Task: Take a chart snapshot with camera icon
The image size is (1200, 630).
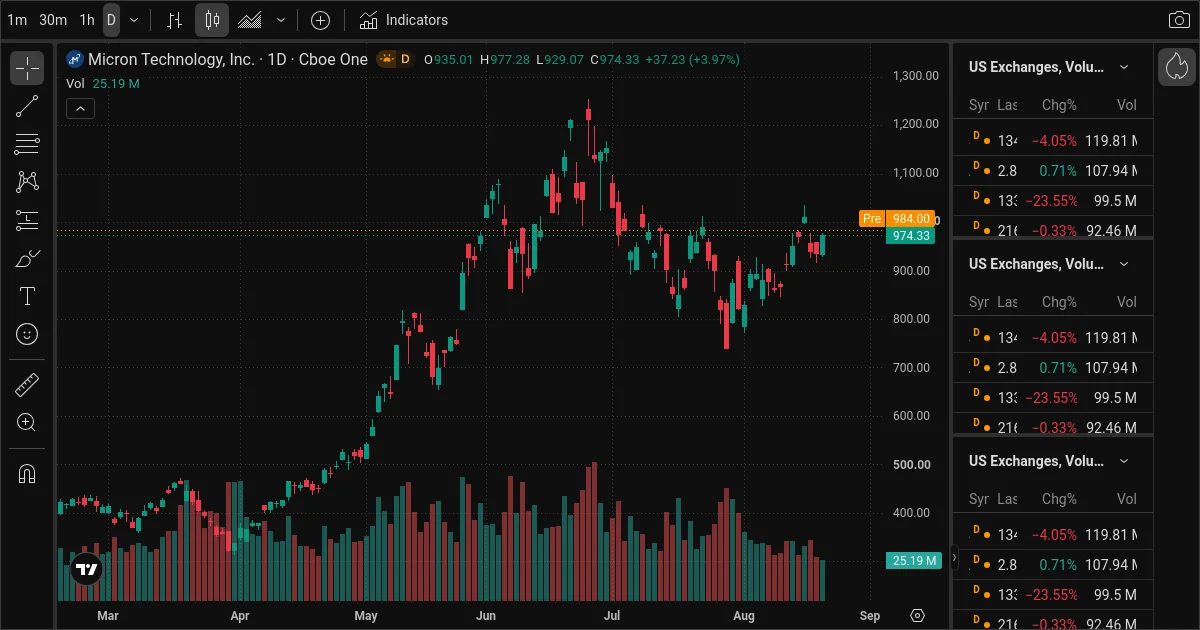Action: [x=1179, y=20]
